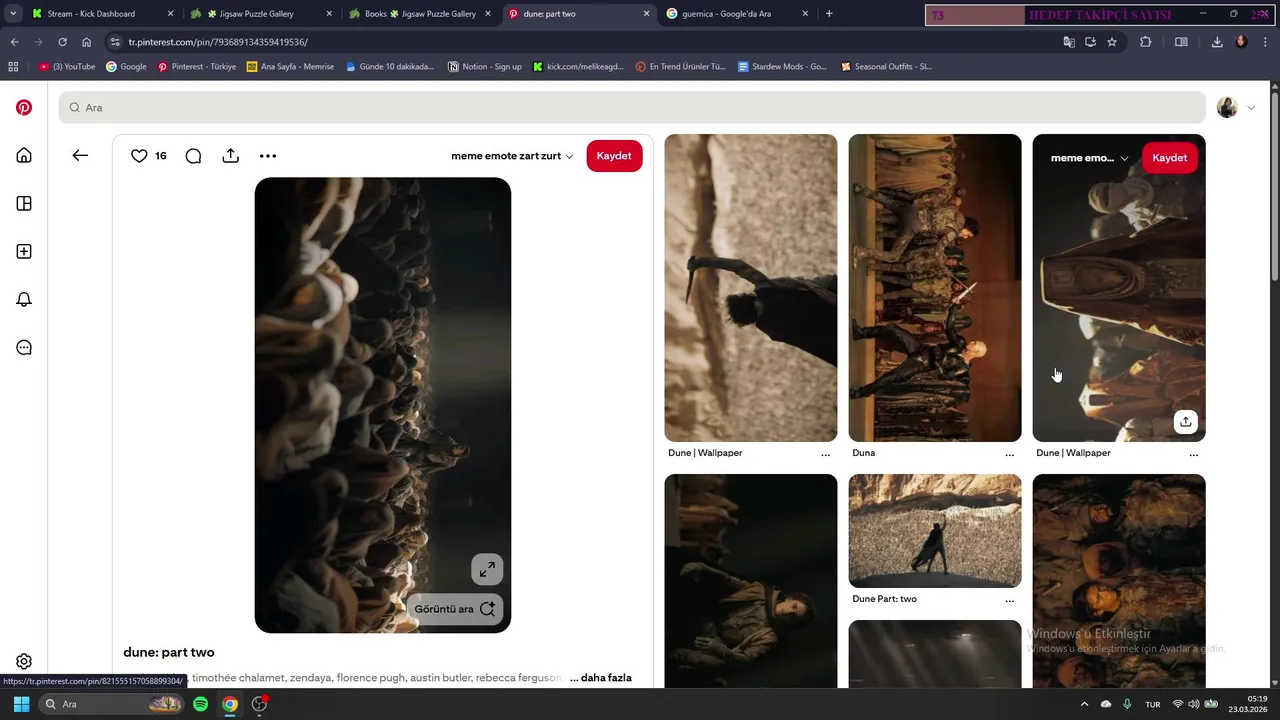
Task: Open Chrome downloads icon
Action: click(1217, 42)
